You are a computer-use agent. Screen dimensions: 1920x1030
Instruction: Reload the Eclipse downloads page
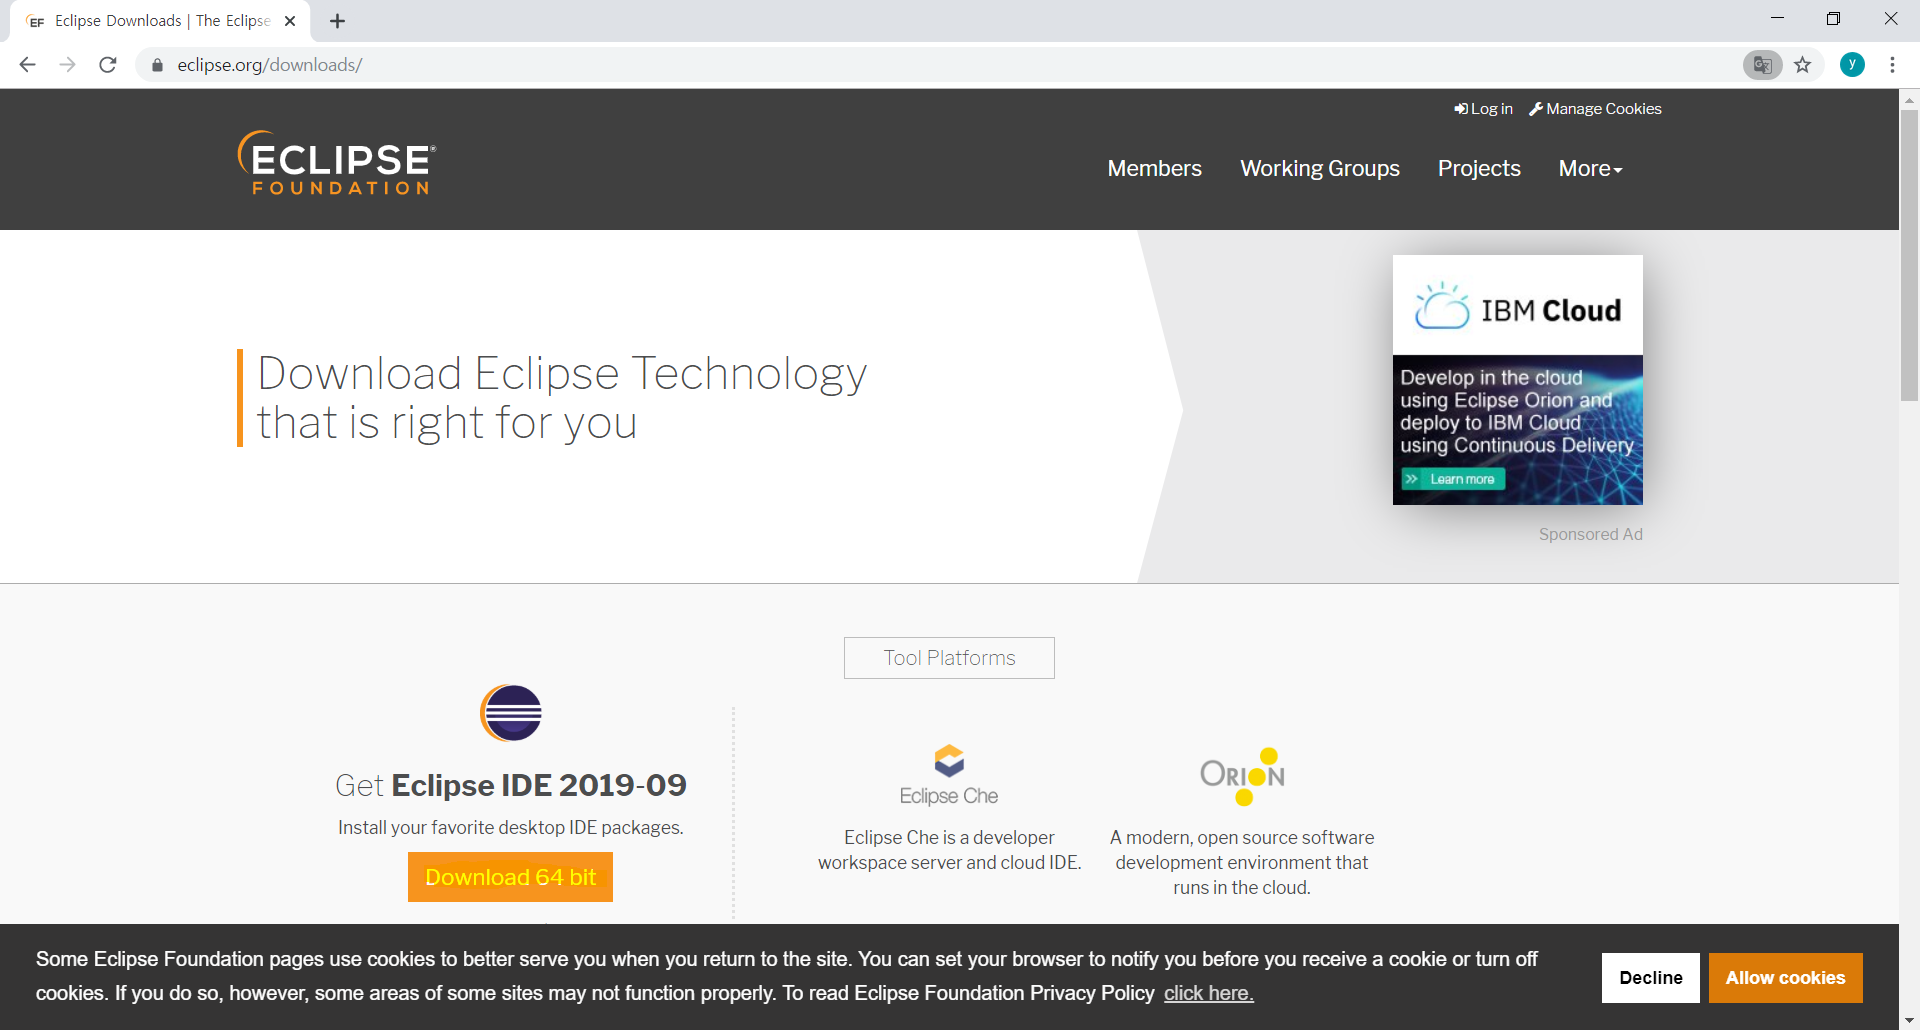[x=108, y=65]
